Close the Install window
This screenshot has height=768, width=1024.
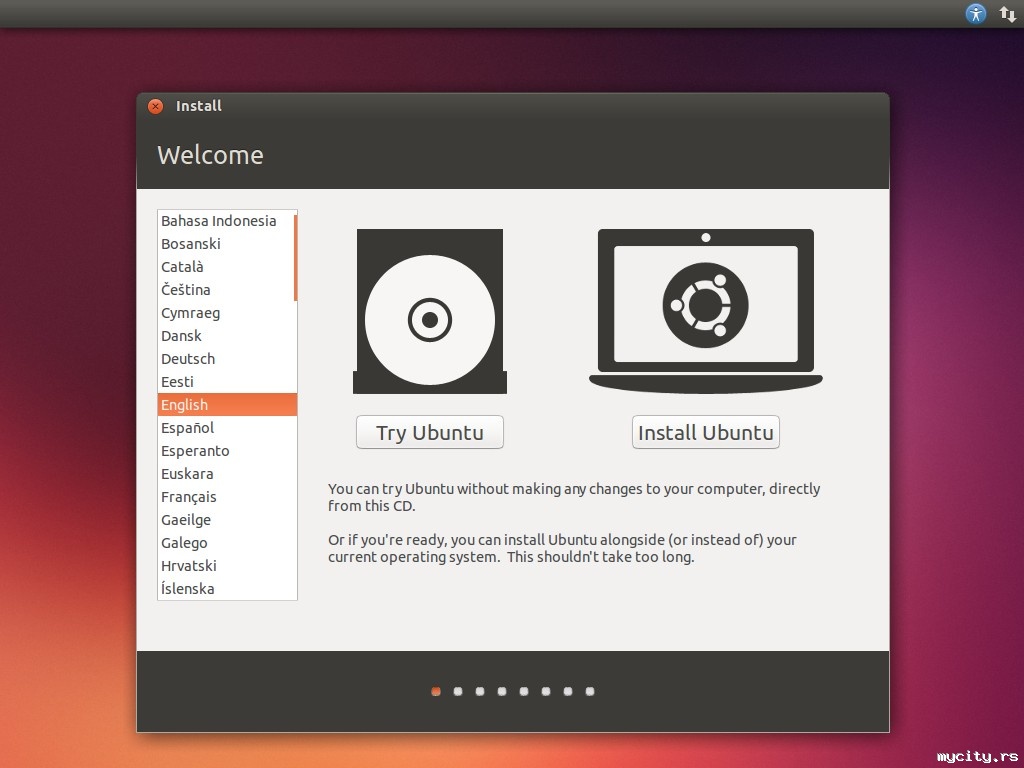tap(155, 106)
